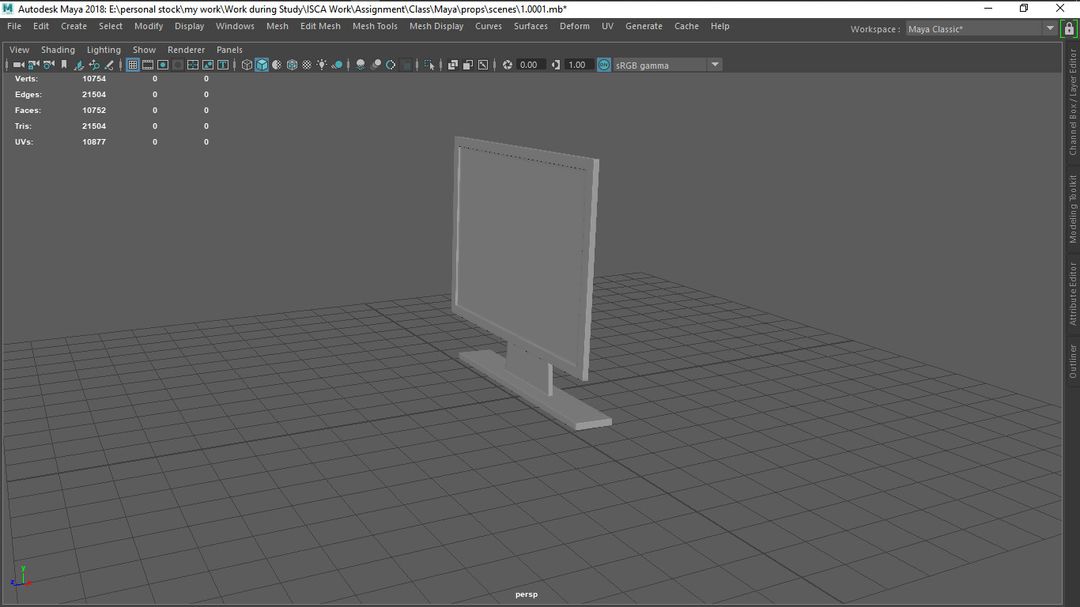This screenshot has width=1080, height=607.
Task: Click the Isolate Select icon
Action: pyautogui.click(x=430, y=65)
